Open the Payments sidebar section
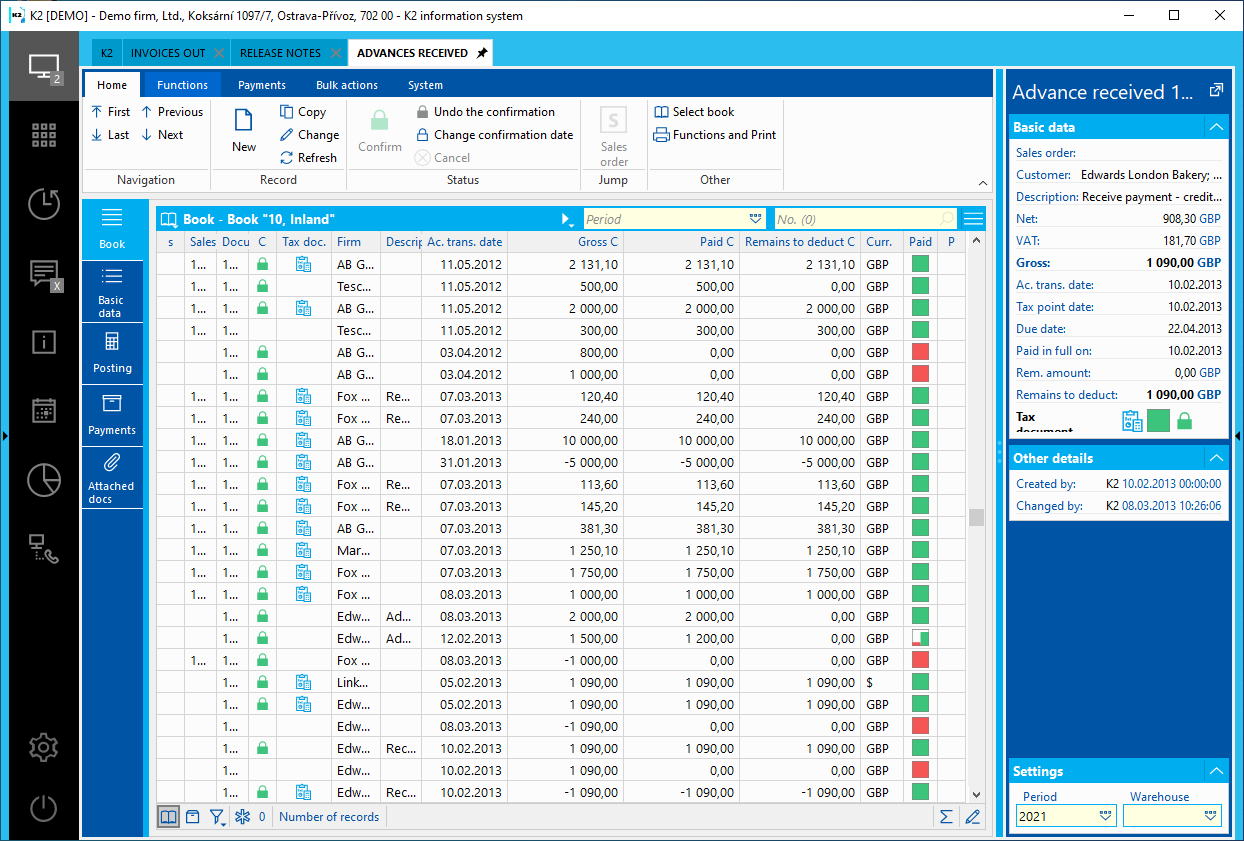 tap(112, 415)
